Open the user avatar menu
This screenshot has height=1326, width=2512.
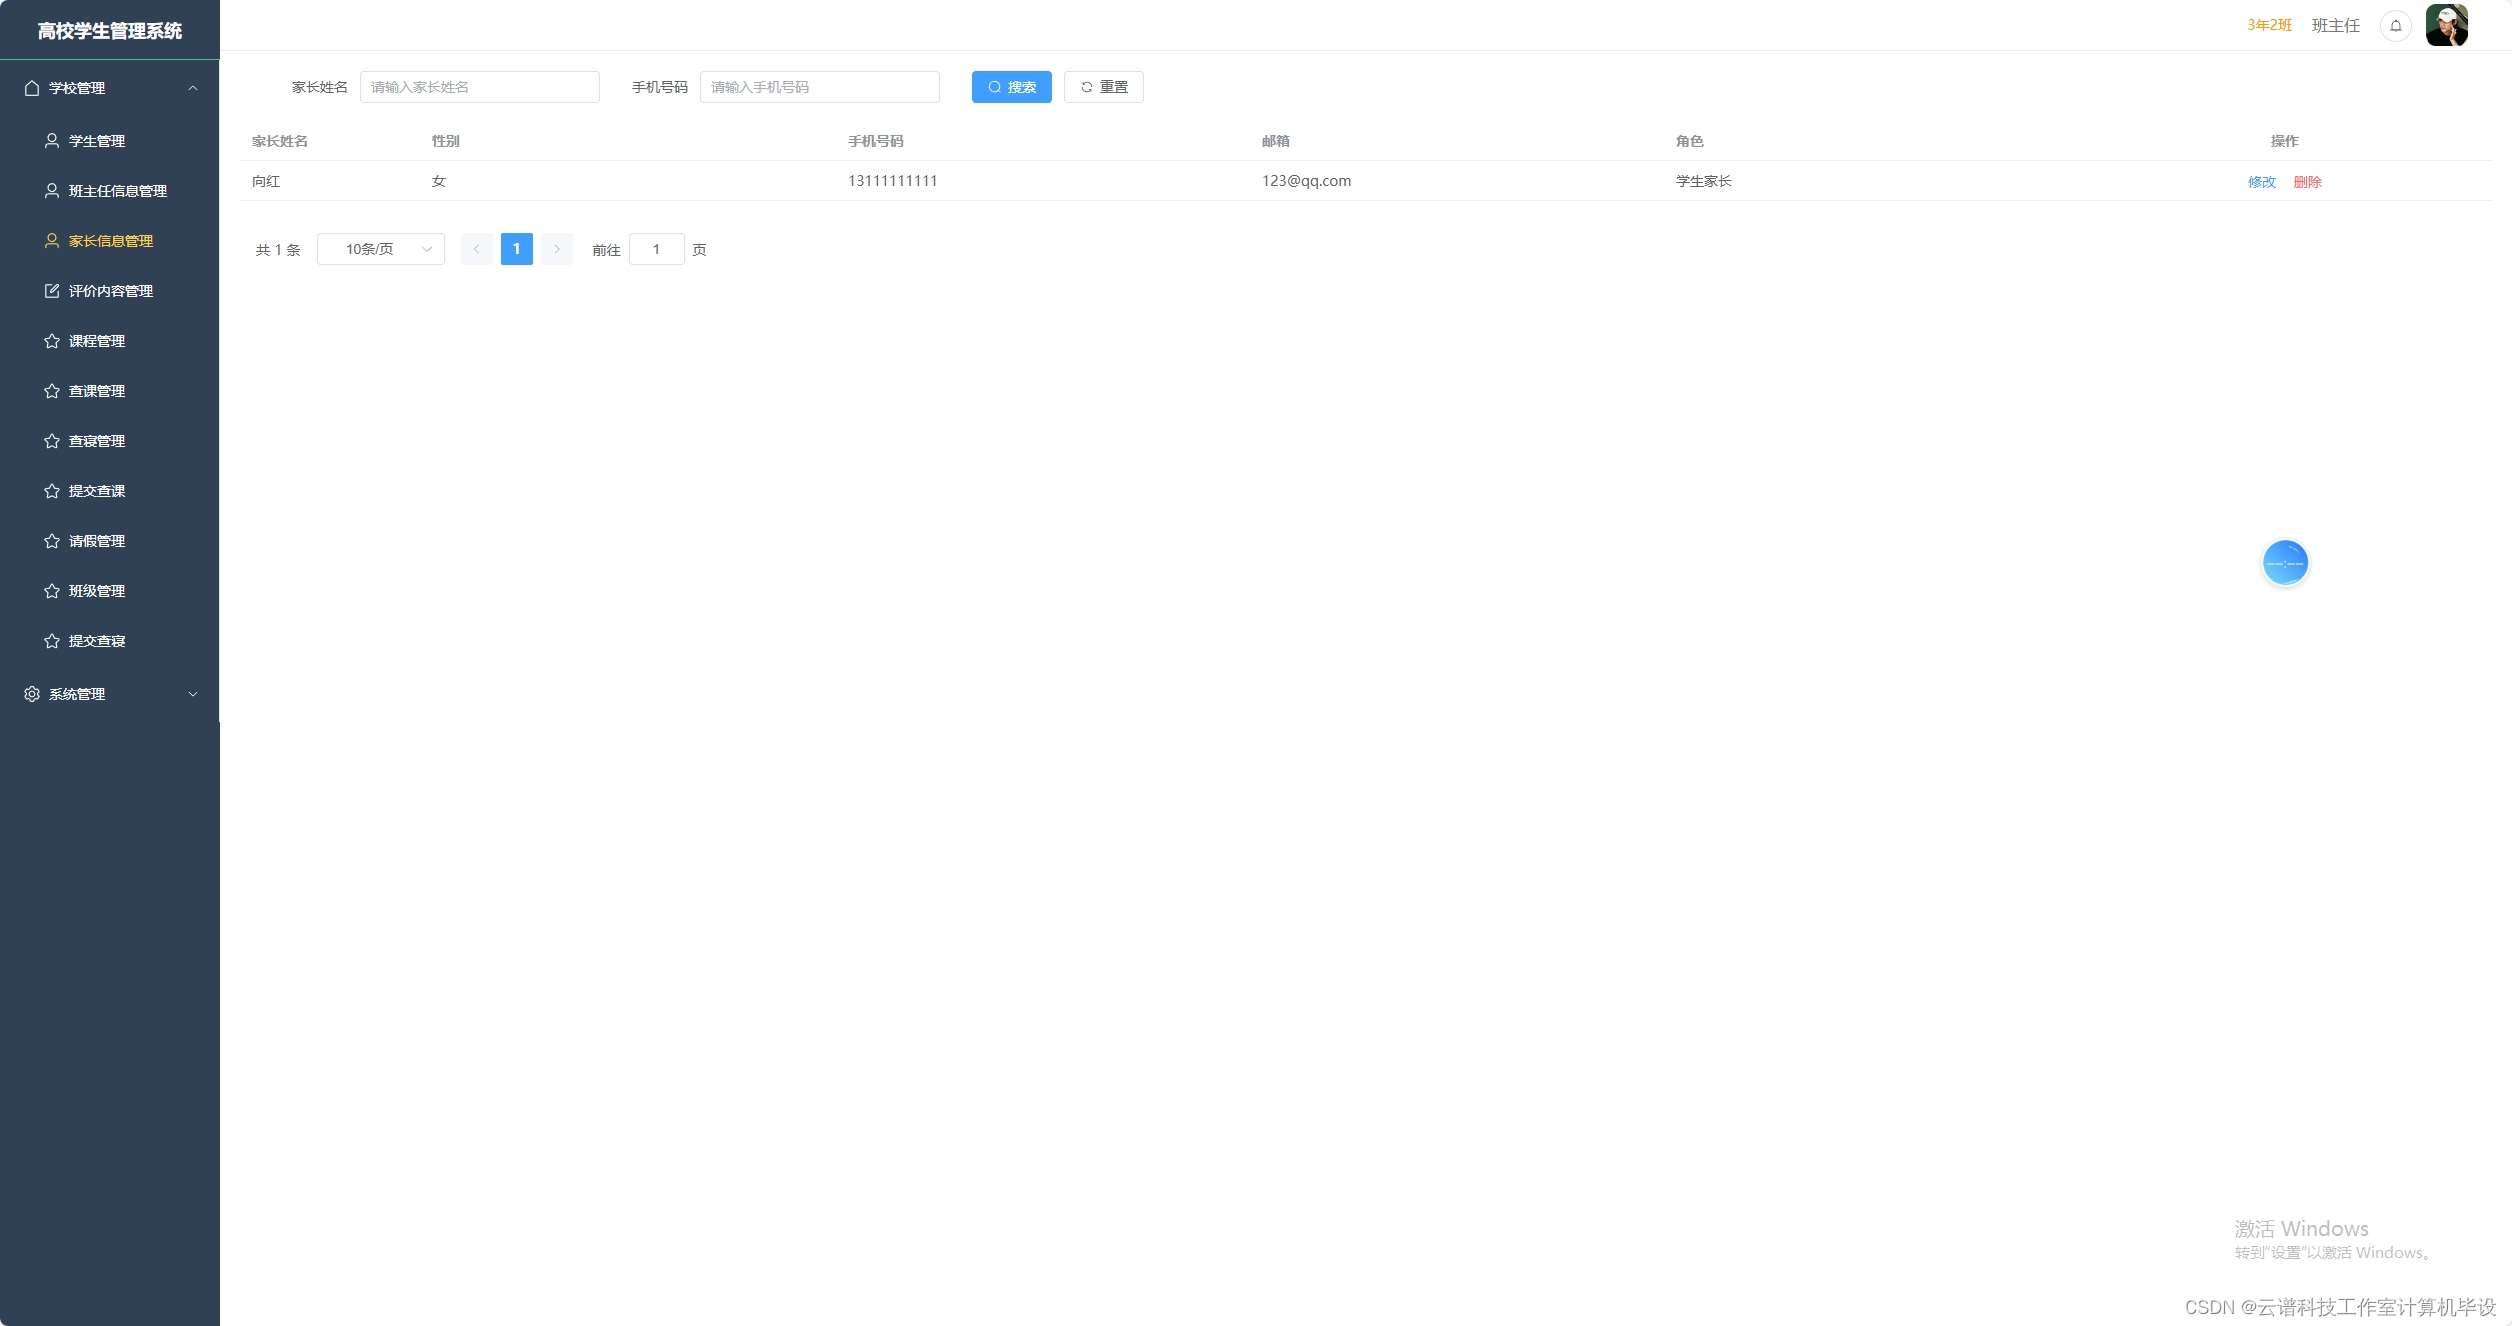2446,26
